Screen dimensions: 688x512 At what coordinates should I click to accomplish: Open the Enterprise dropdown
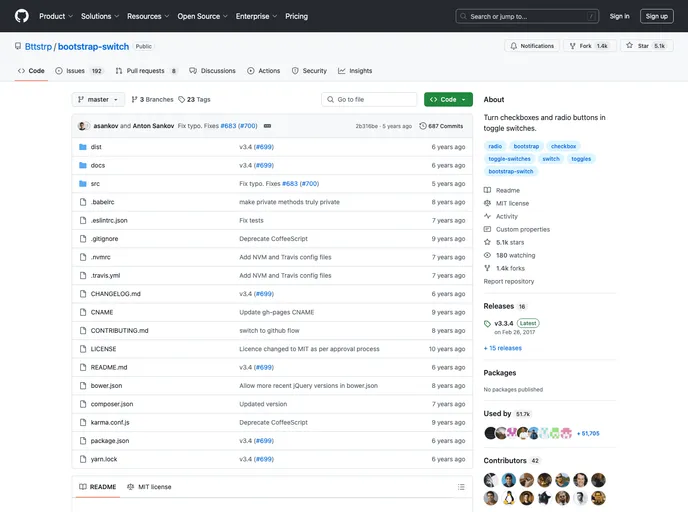(256, 16)
